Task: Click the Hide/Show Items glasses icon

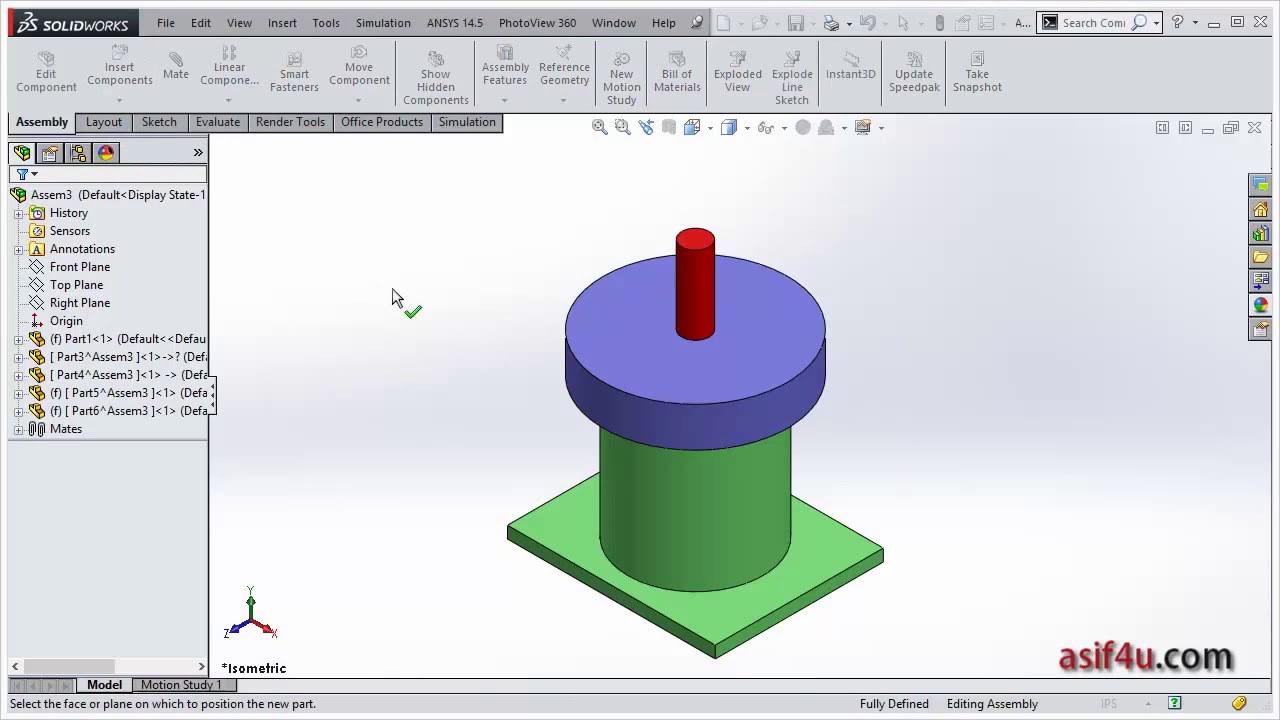Action: click(766, 127)
